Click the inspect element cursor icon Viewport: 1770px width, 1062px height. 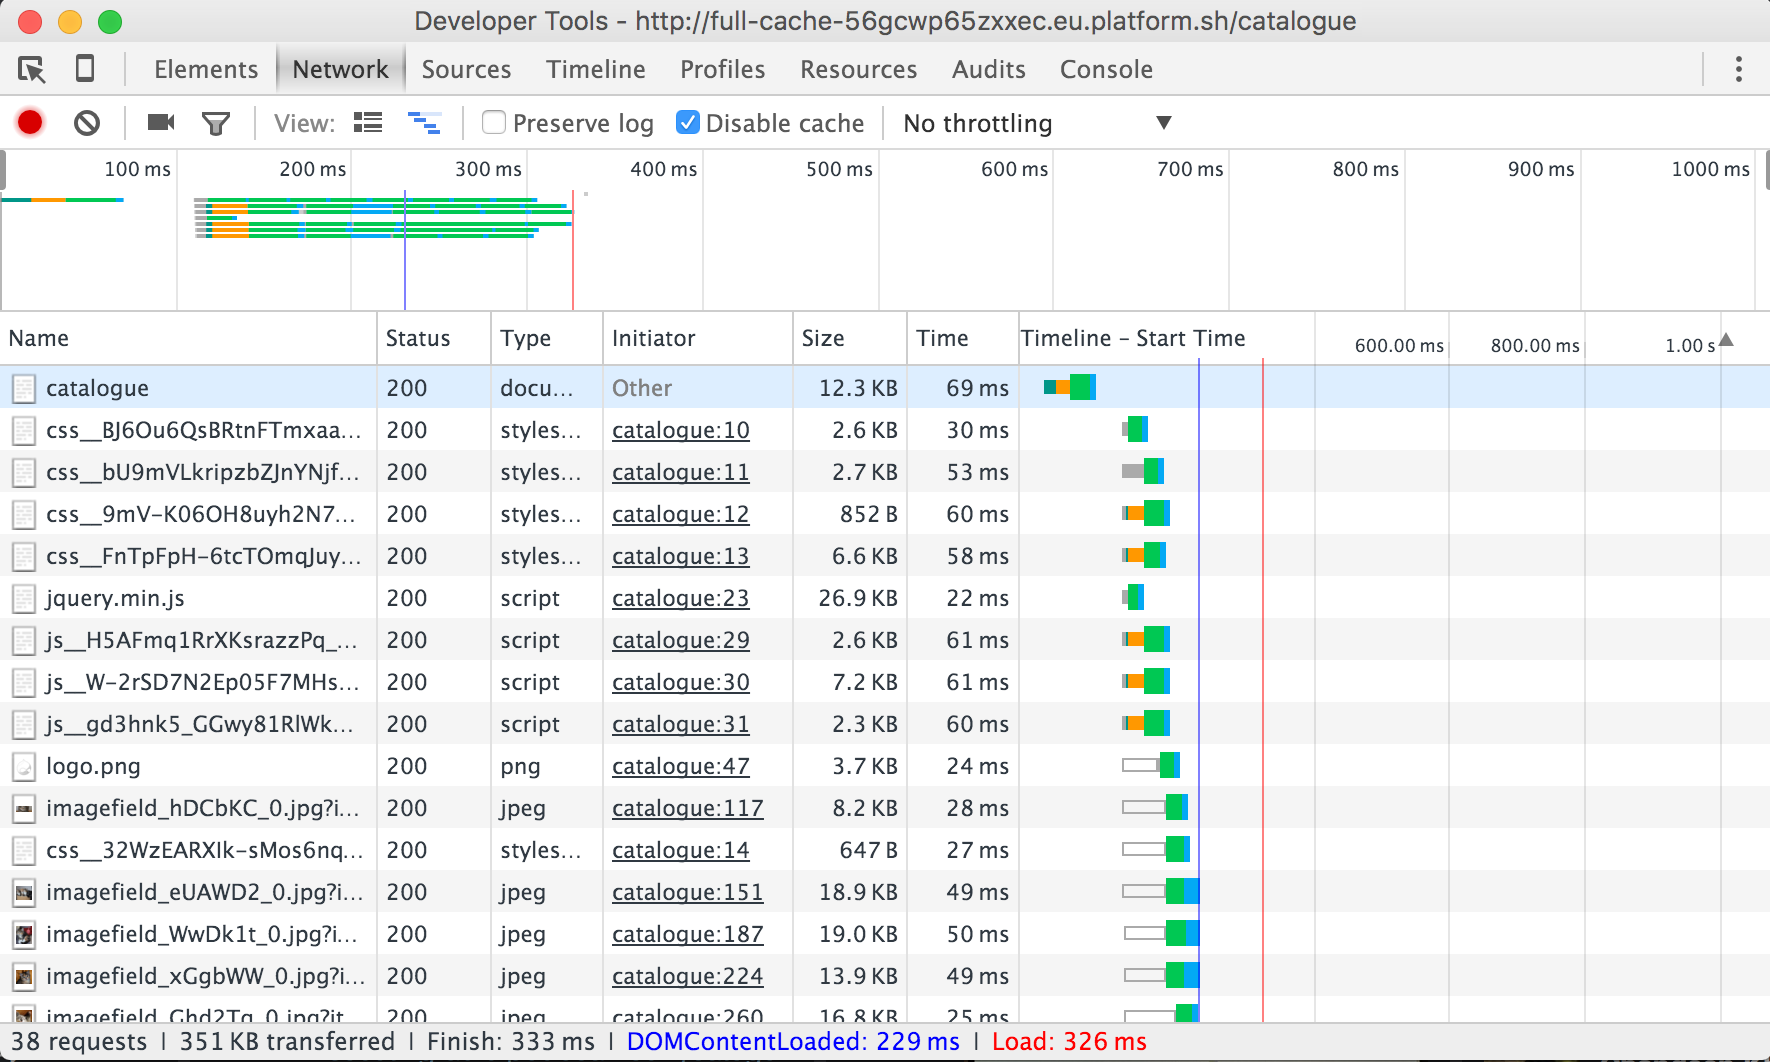(x=32, y=69)
